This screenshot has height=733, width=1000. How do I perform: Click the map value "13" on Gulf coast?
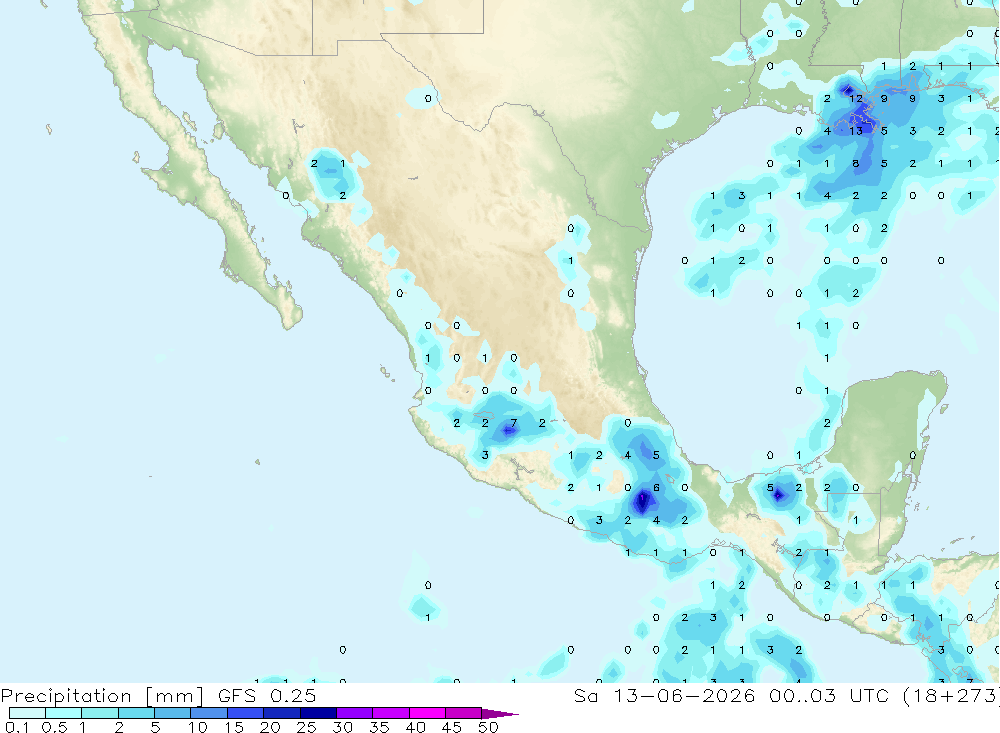click(x=856, y=131)
